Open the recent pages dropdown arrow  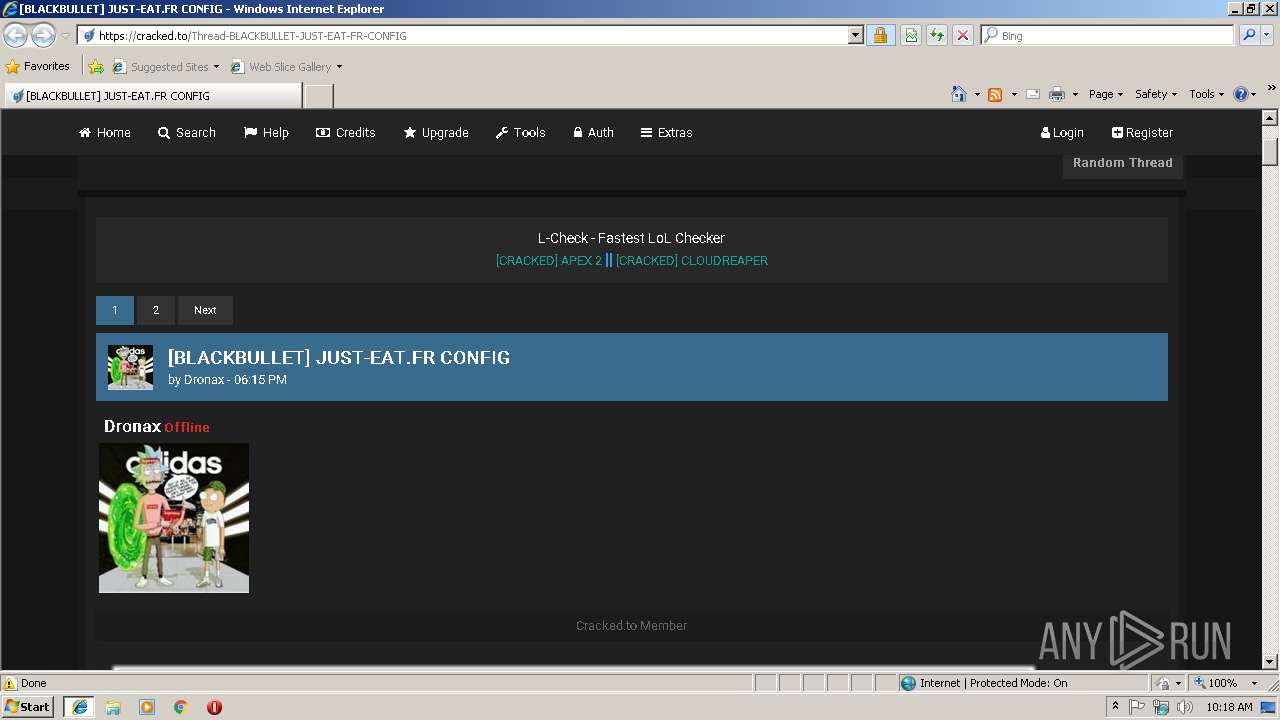point(65,36)
